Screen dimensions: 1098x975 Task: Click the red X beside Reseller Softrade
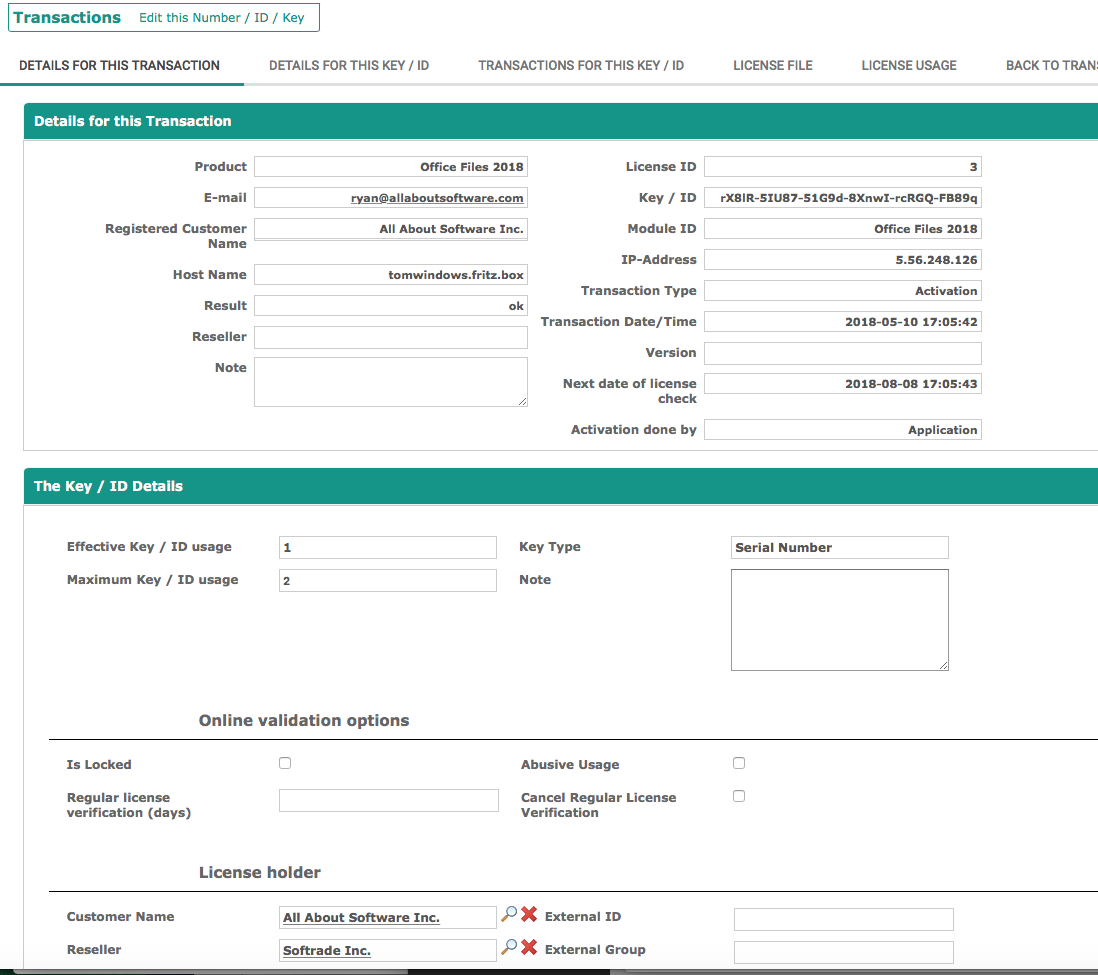[x=529, y=948]
